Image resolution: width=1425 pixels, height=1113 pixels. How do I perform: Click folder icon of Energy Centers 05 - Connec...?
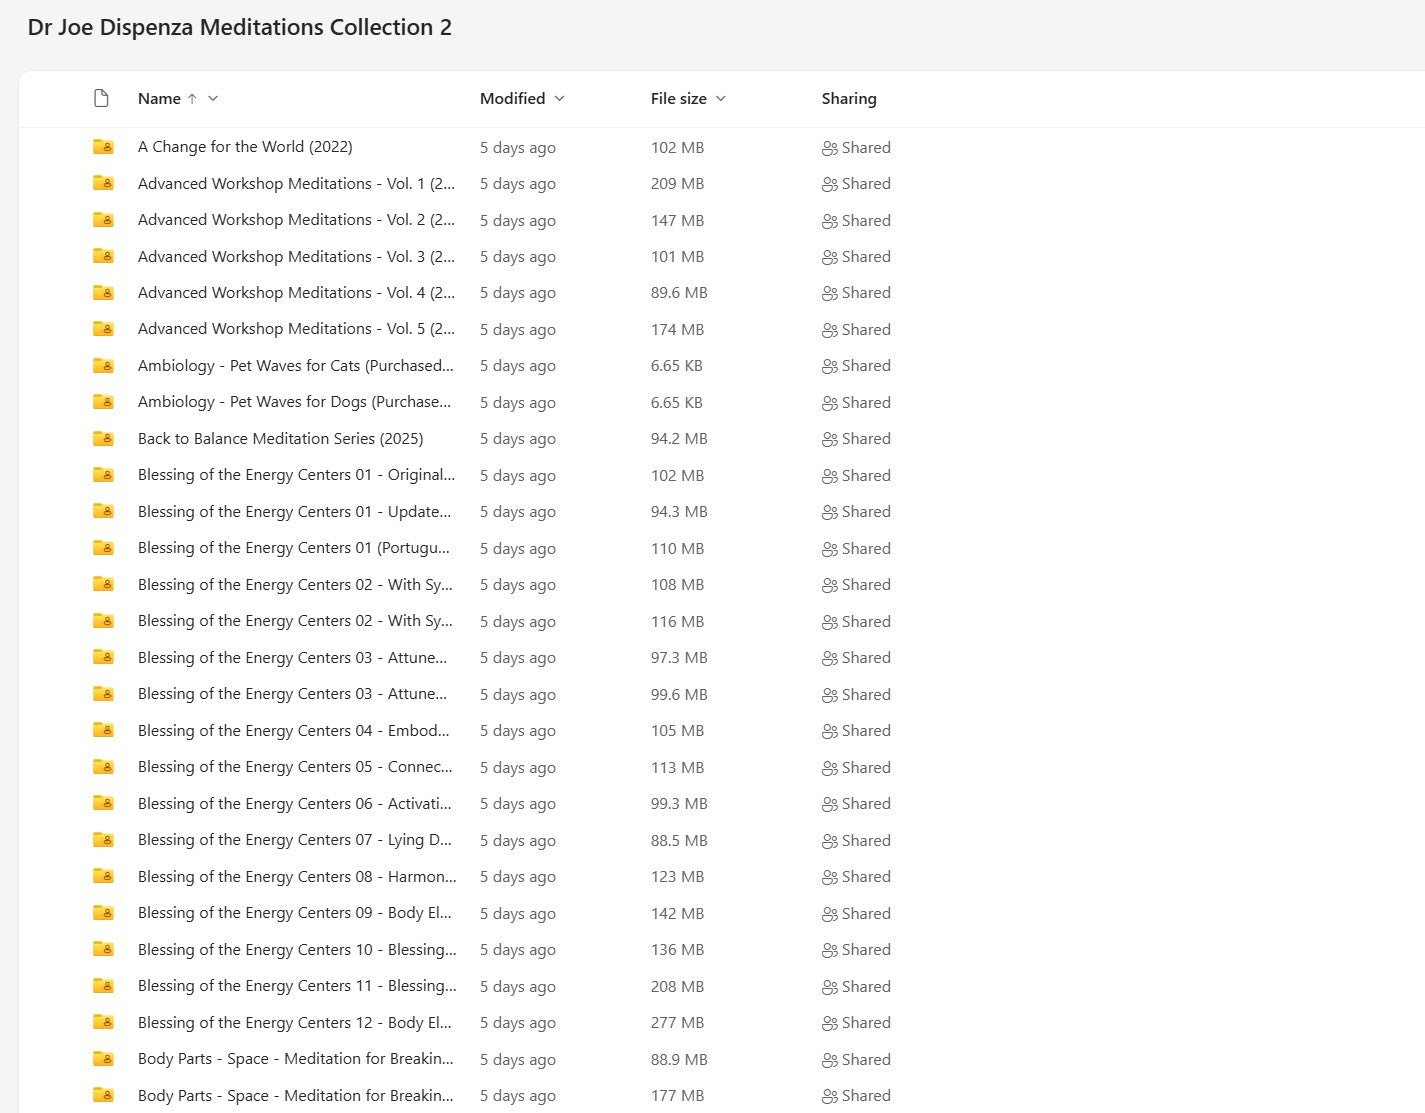point(103,767)
